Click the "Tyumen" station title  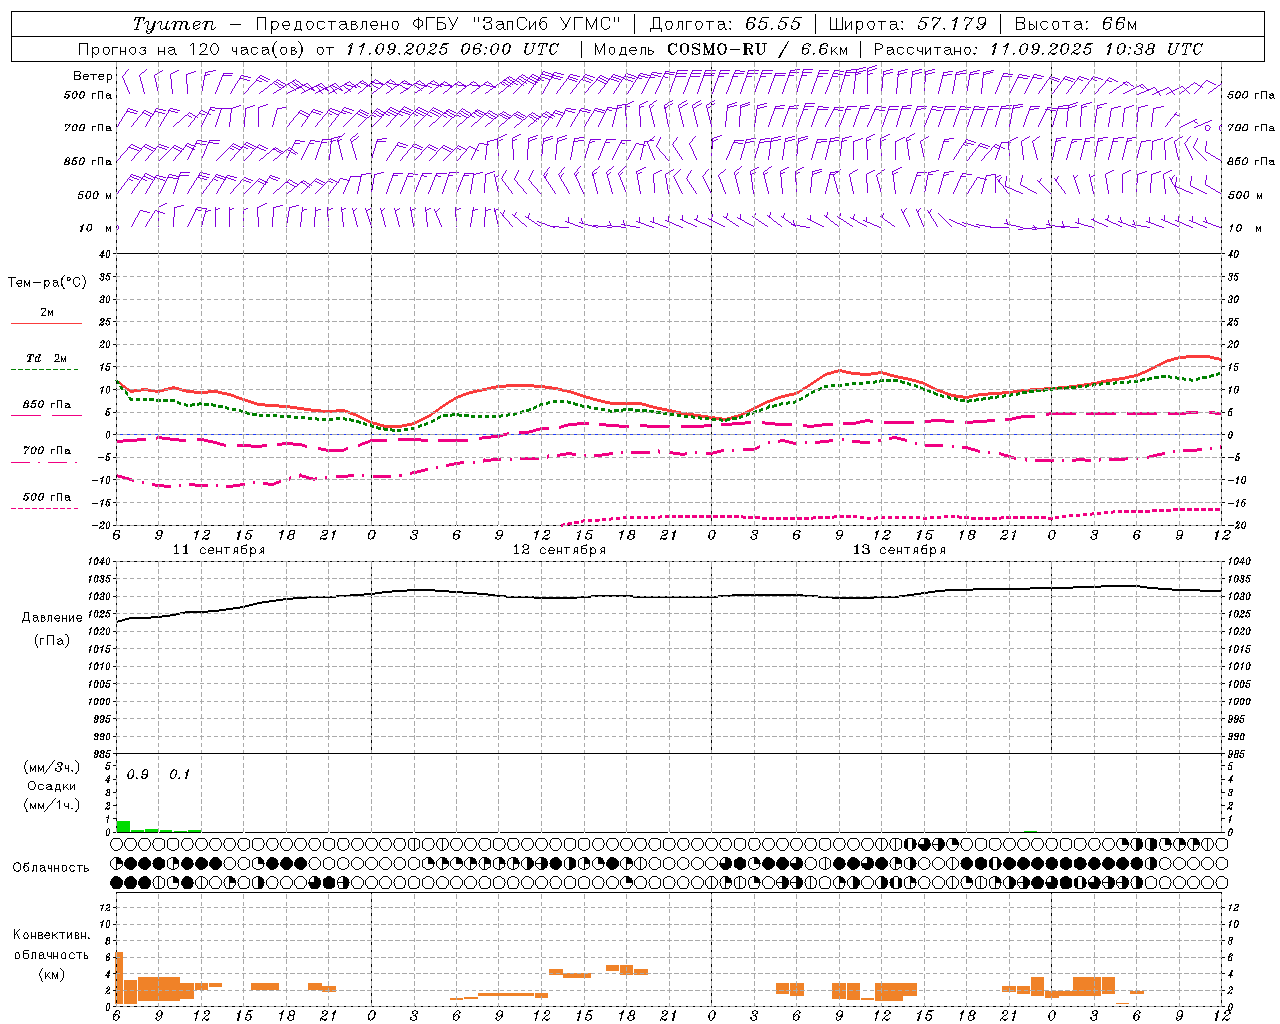pyautogui.click(x=174, y=24)
